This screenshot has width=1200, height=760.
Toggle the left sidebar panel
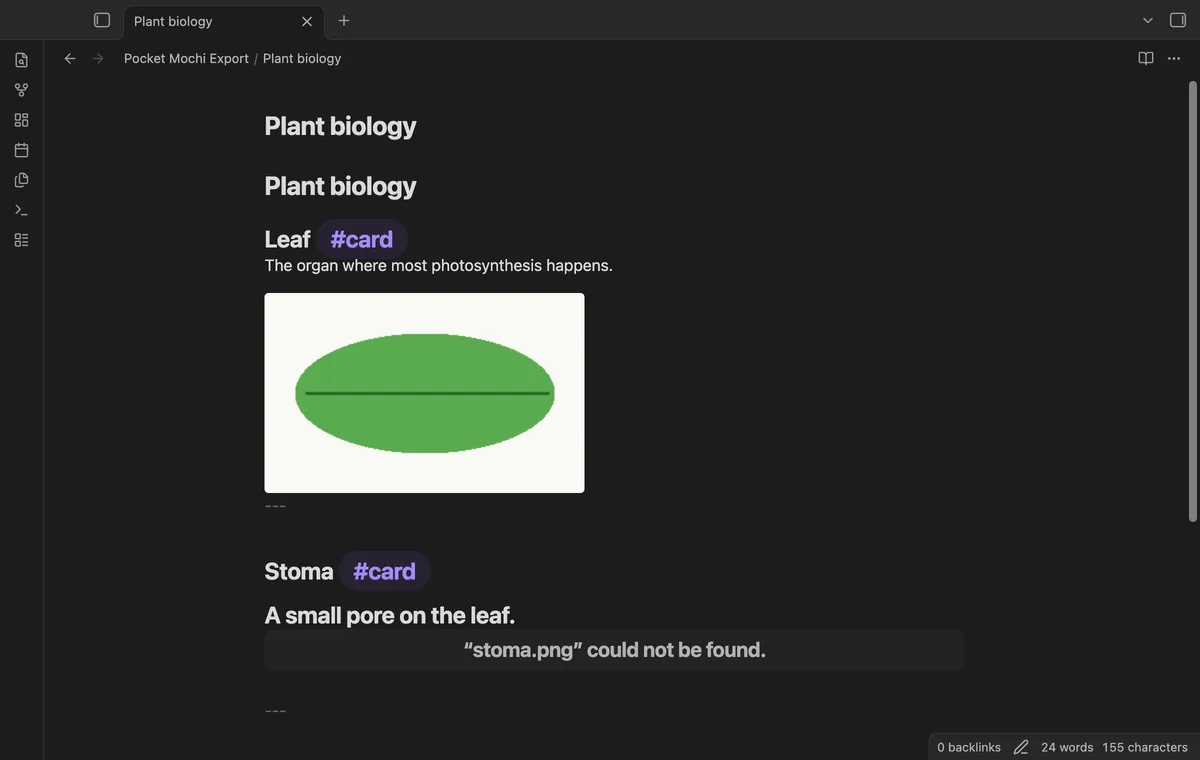pyautogui.click(x=102, y=20)
